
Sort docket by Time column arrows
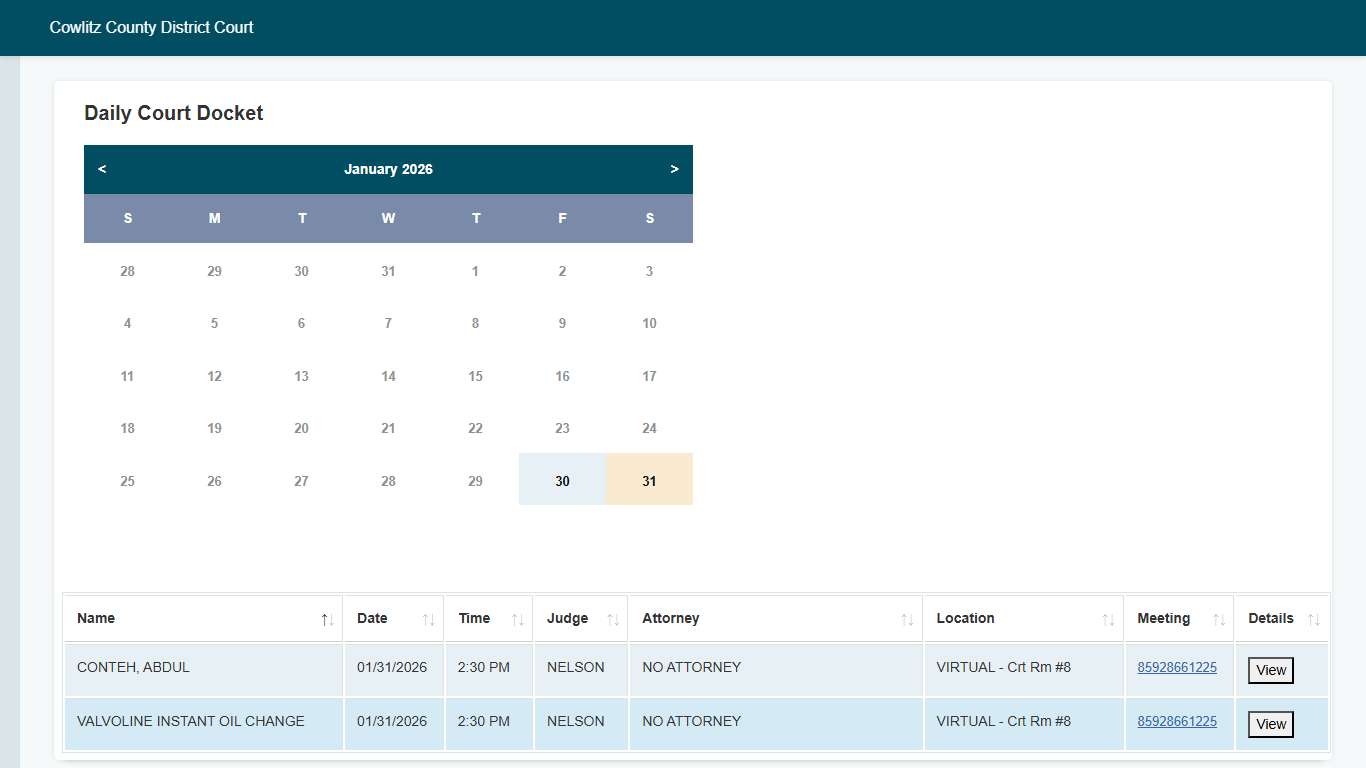517,620
